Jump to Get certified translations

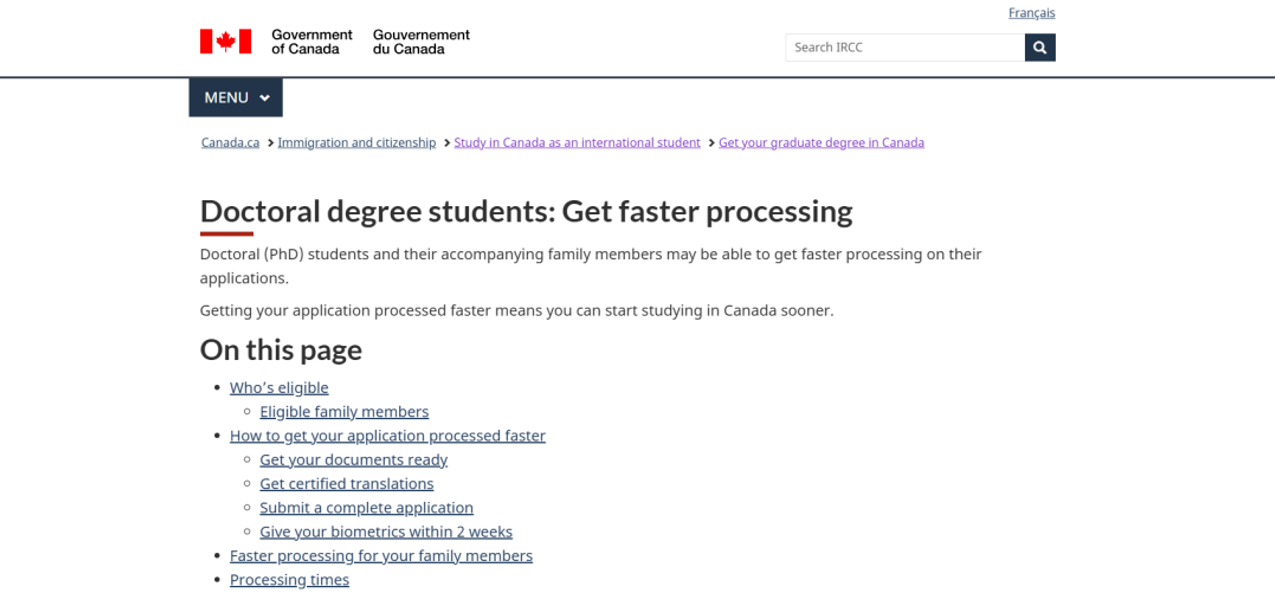coord(346,484)
